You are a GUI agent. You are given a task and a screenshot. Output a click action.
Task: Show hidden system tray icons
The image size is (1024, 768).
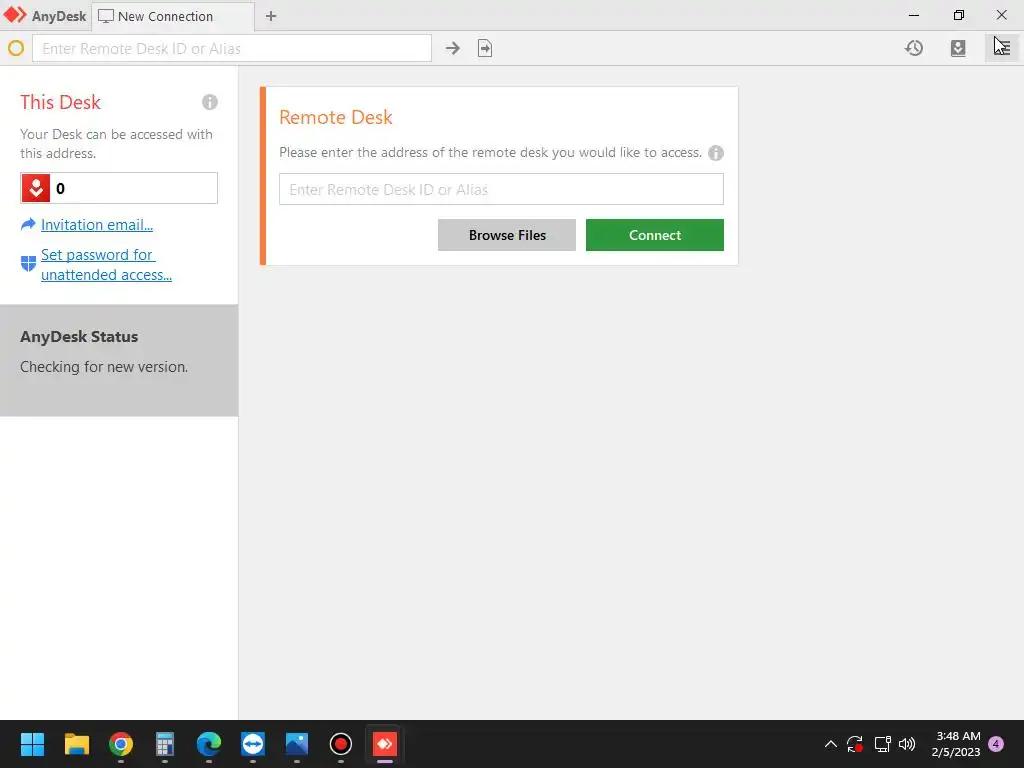tap(831, 744)
